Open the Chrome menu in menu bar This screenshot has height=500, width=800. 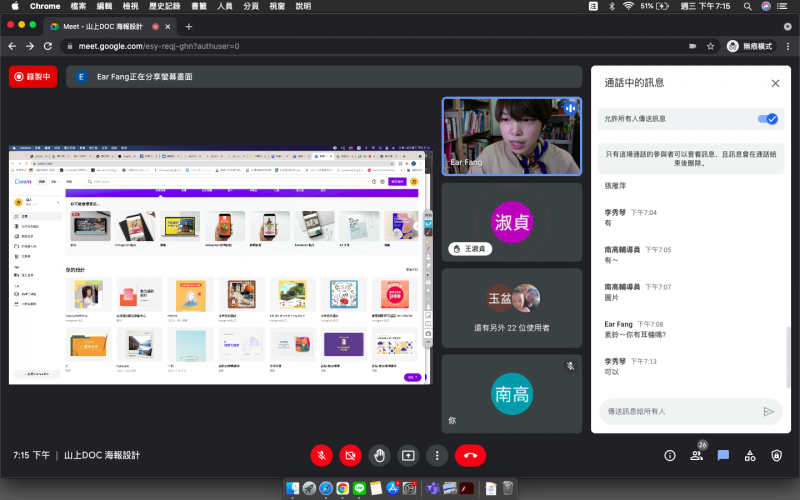pyautogui.click(x=45, y=6)
